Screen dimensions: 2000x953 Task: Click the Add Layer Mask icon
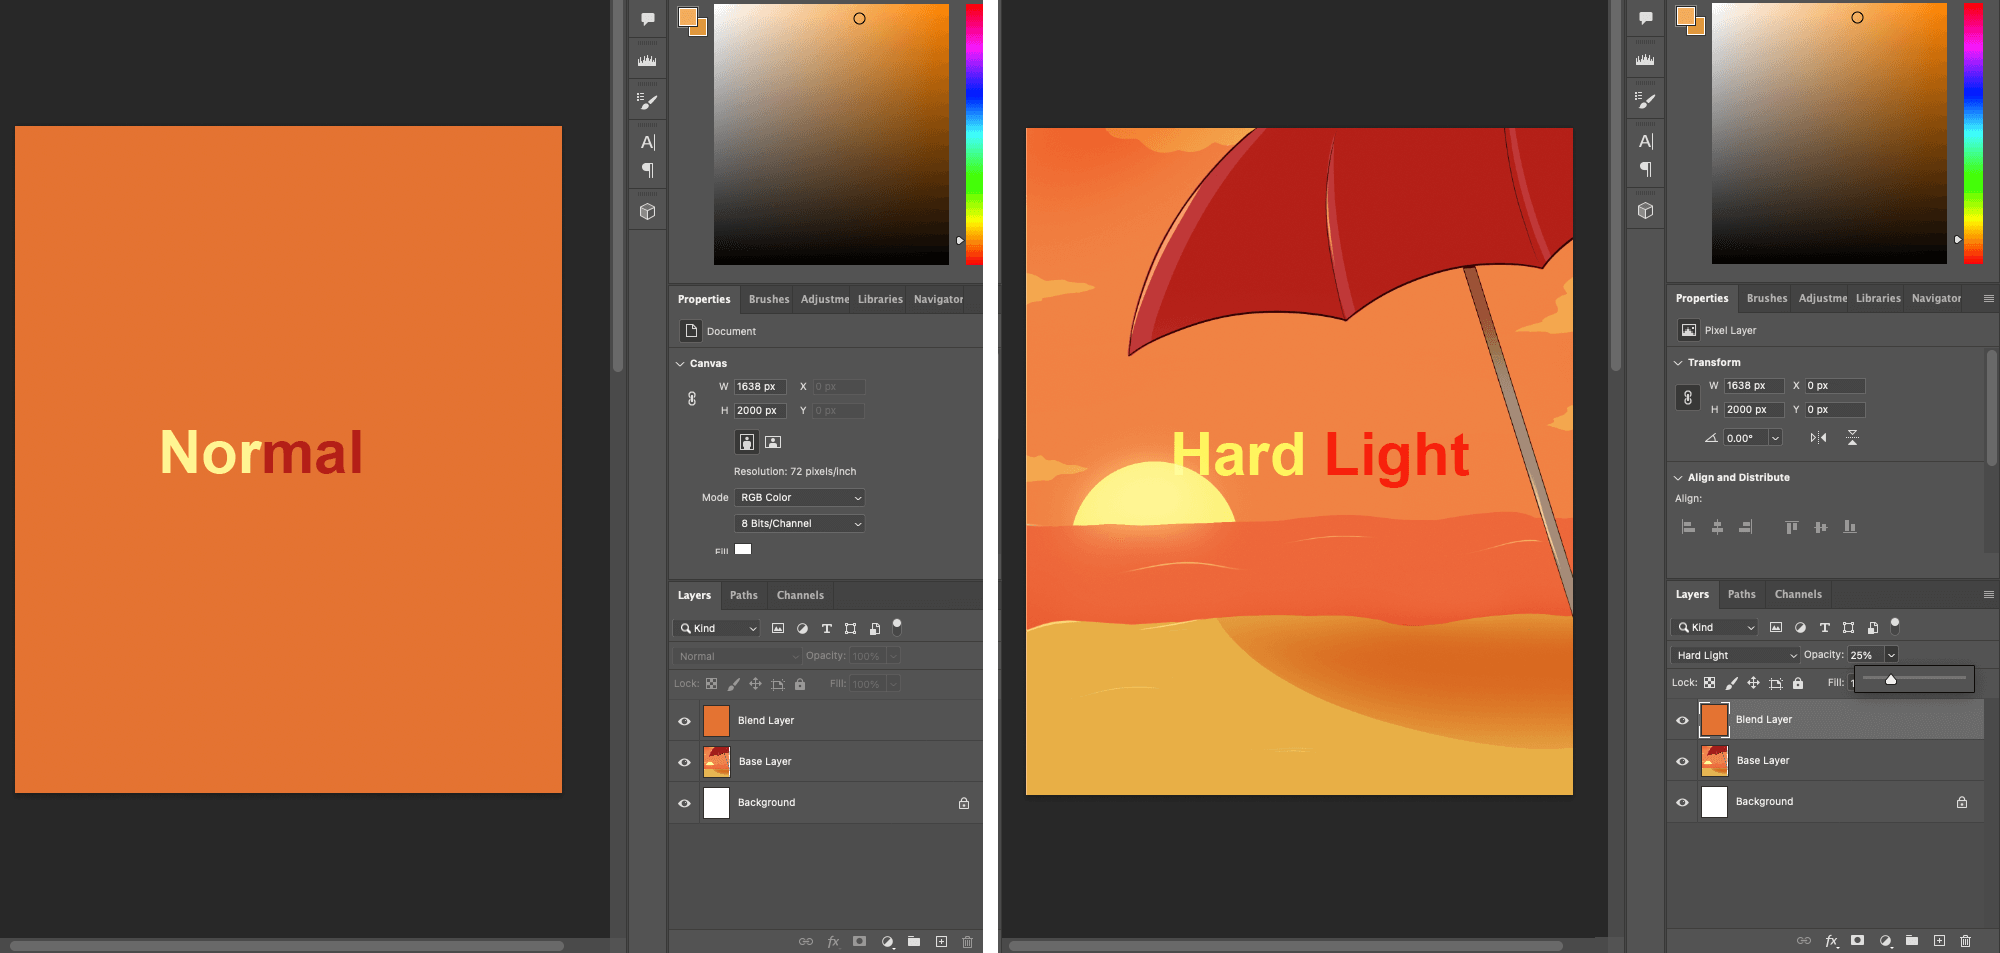(x=859, y=941)
